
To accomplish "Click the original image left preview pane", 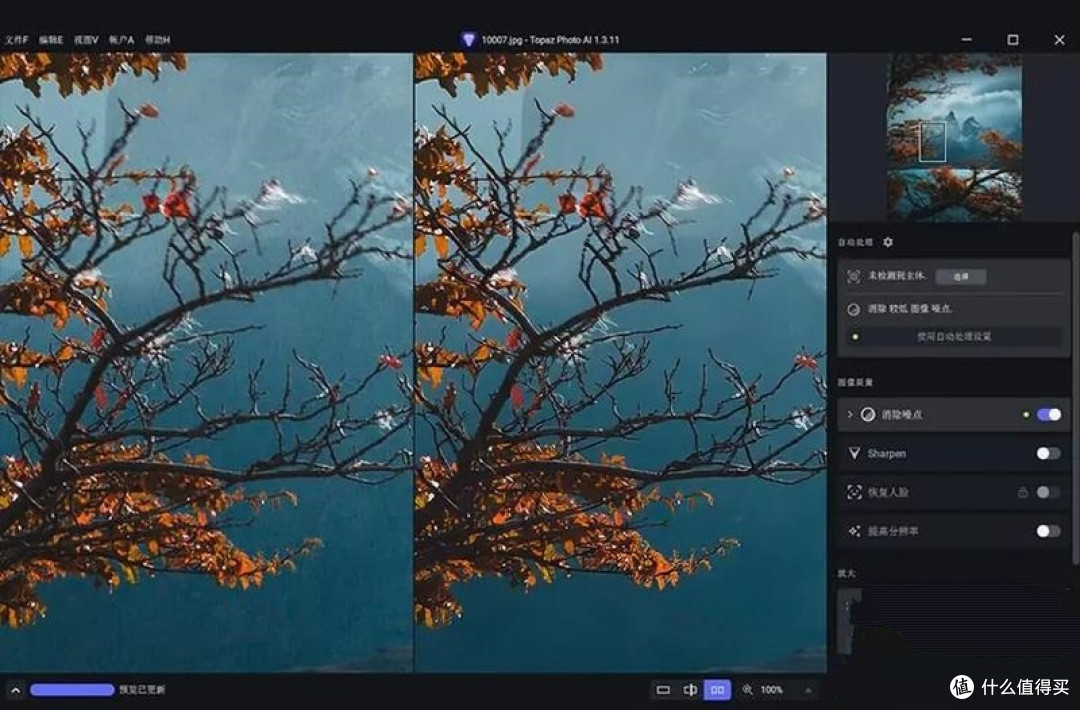I will 206,362.
